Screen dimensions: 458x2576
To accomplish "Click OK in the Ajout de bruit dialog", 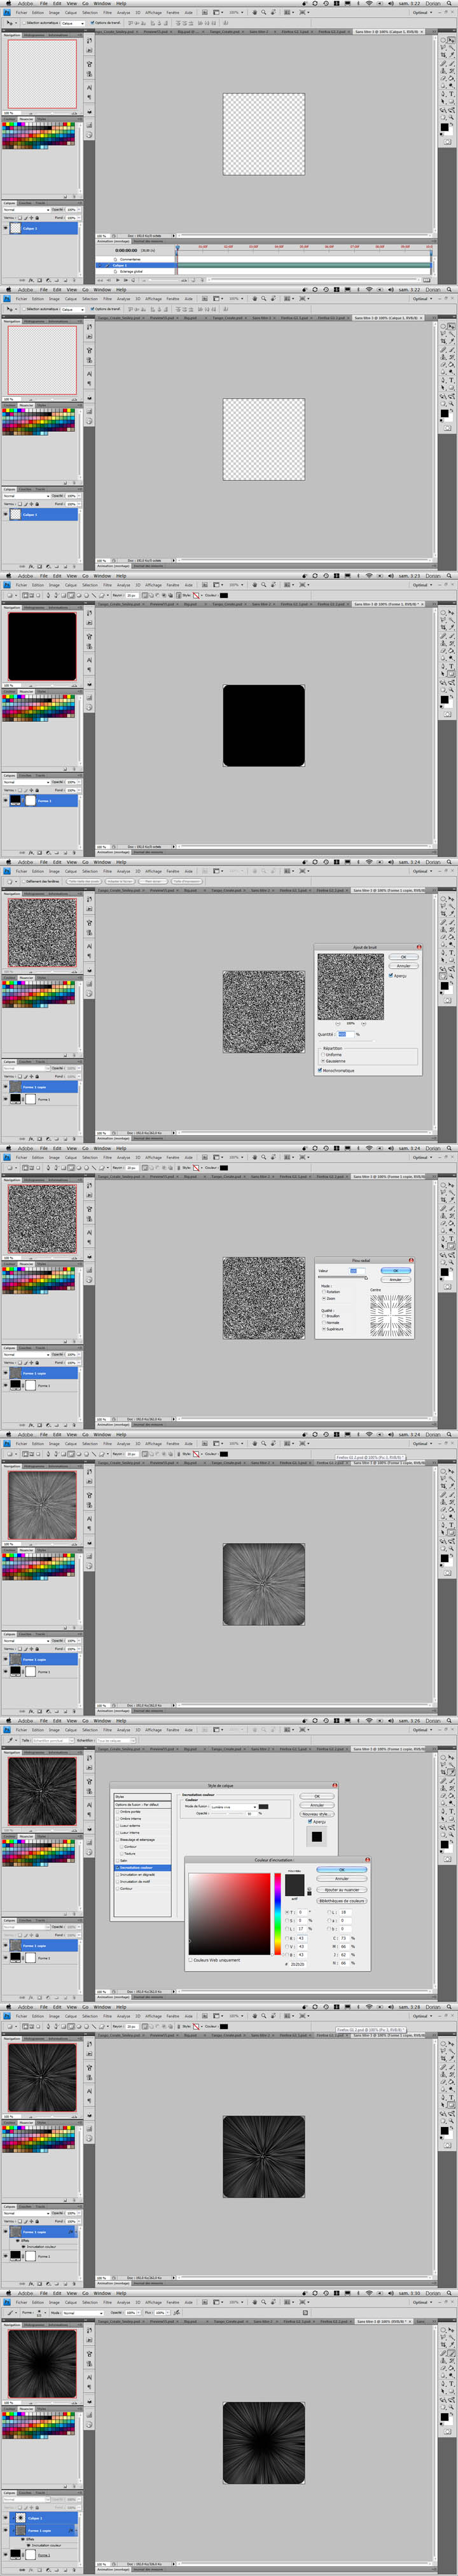I will click(404, 957).
